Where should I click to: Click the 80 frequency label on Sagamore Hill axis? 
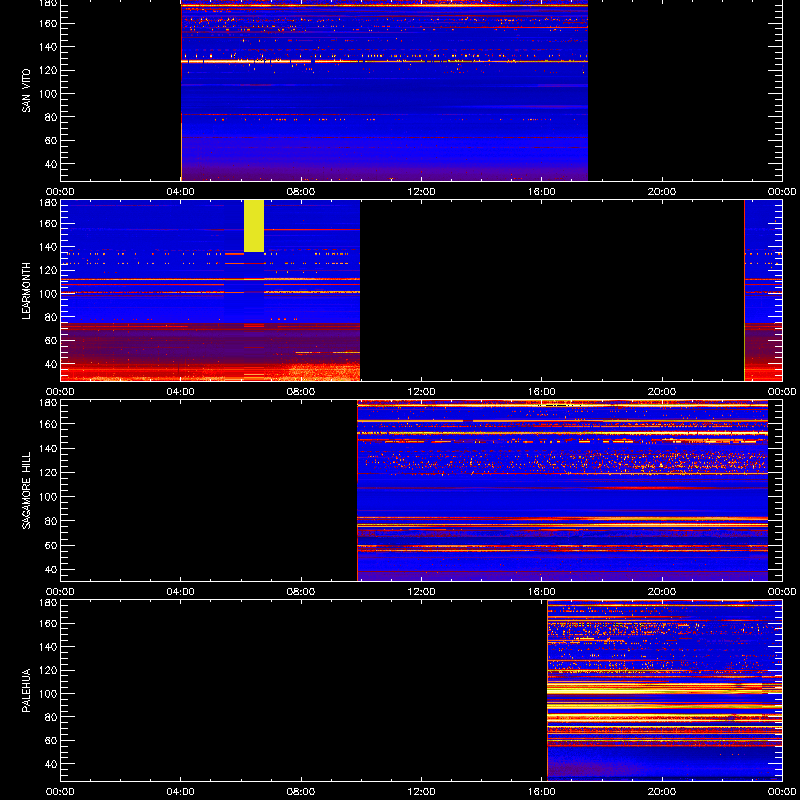coord(51,521)
